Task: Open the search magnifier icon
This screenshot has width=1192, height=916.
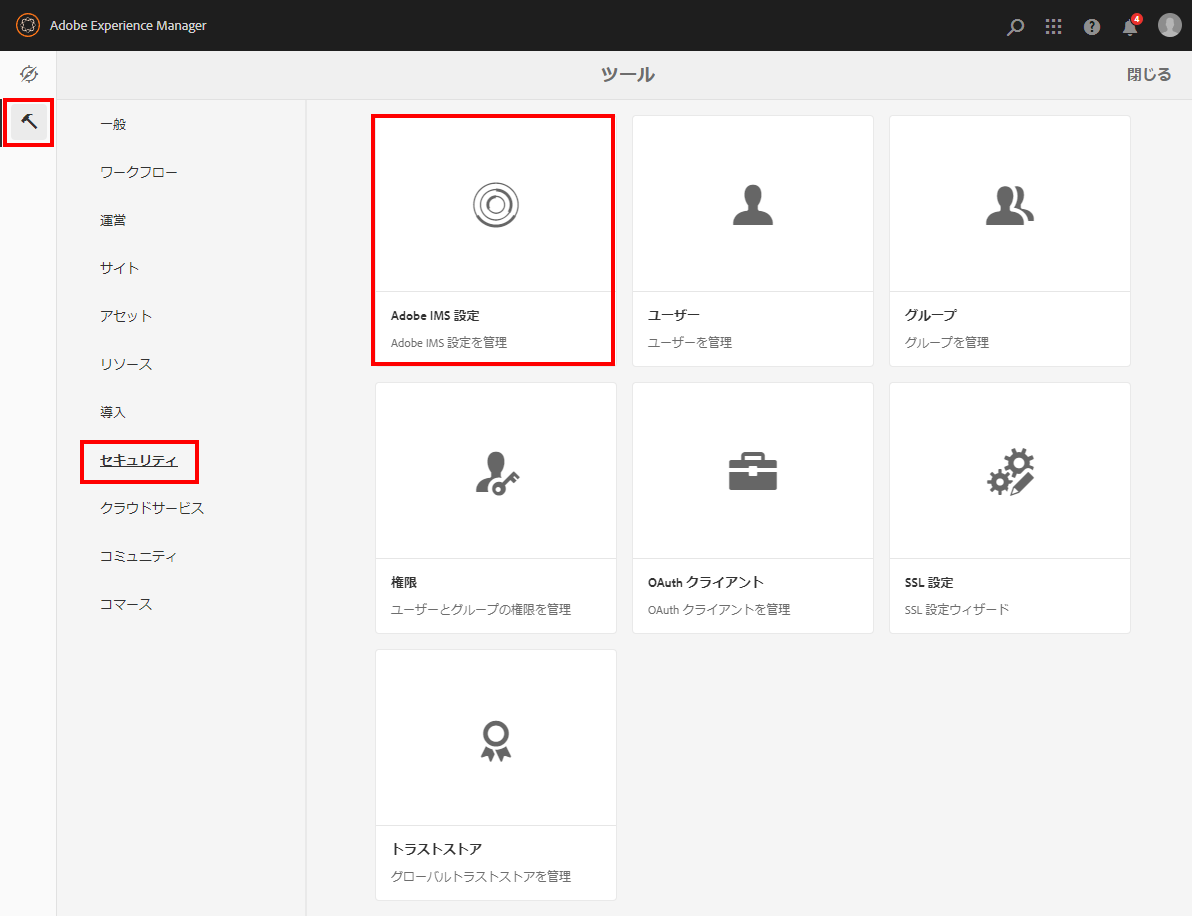Action: coord(1015,27)
